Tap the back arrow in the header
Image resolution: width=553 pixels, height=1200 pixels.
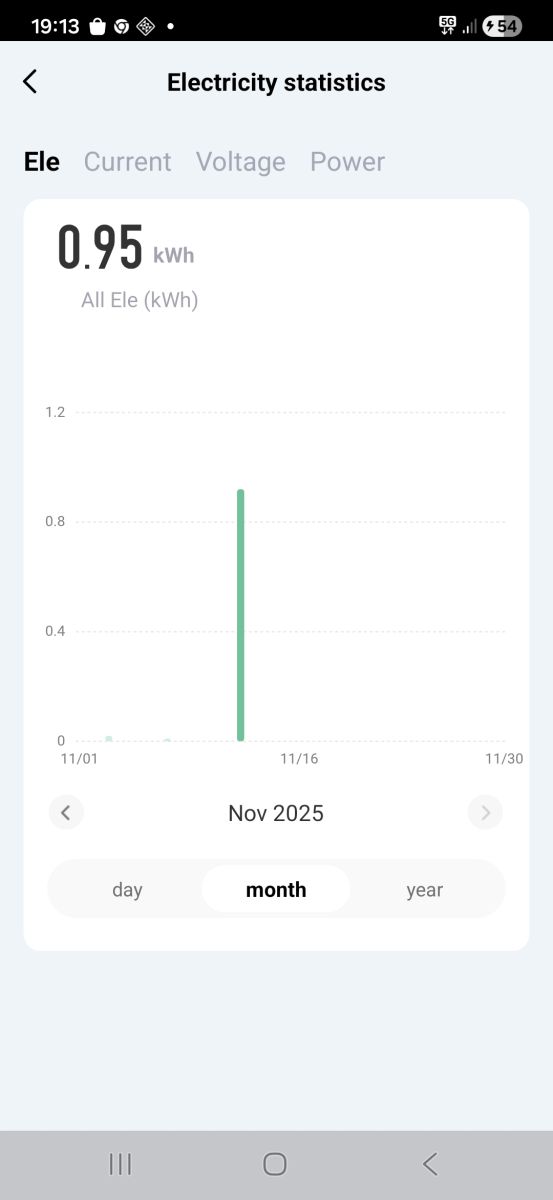pyautogui.click(x=30, y=82)
